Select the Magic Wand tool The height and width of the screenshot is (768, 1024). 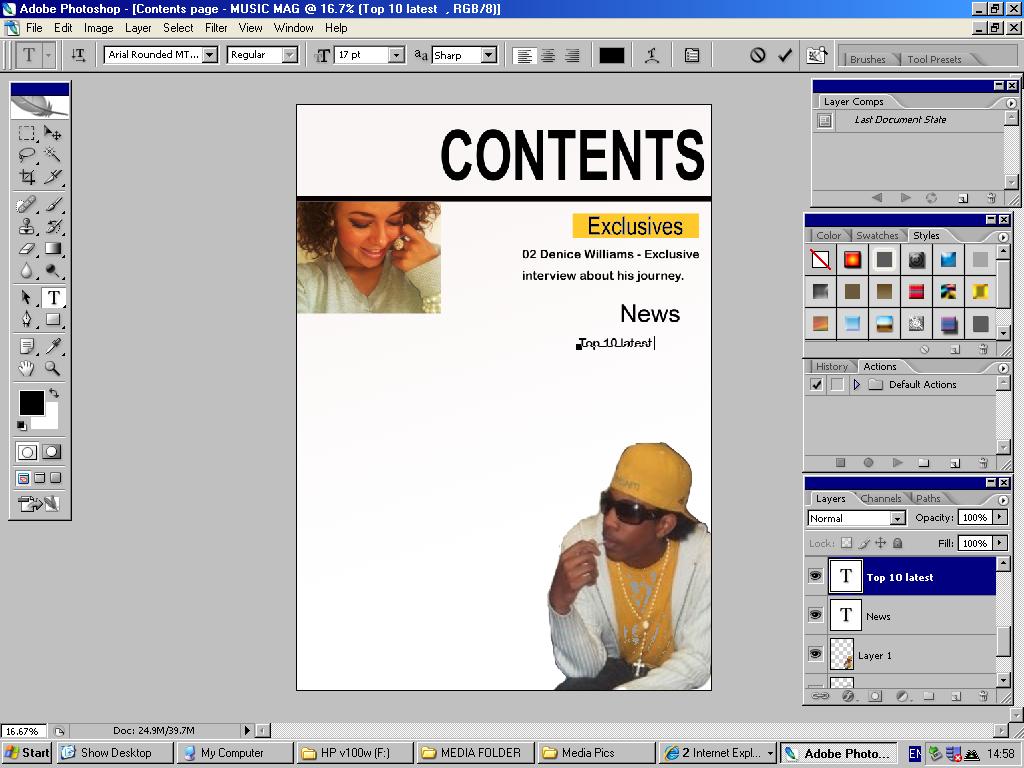tap(53, 155)
